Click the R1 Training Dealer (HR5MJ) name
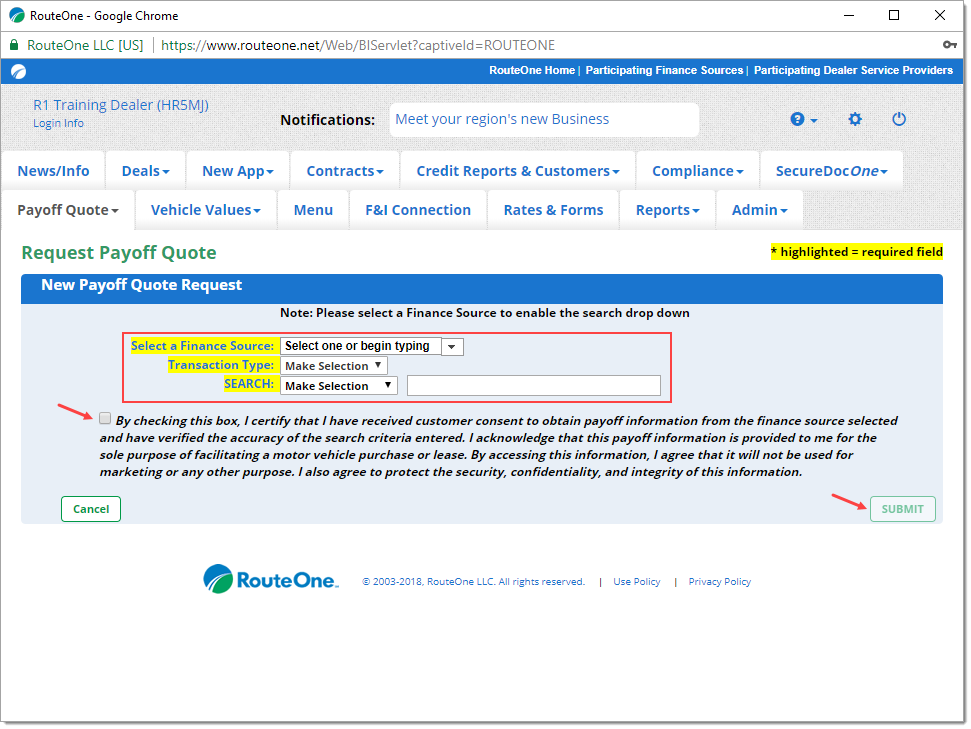Viewport: 971px width, 729px height. click(x=121, y=105)
